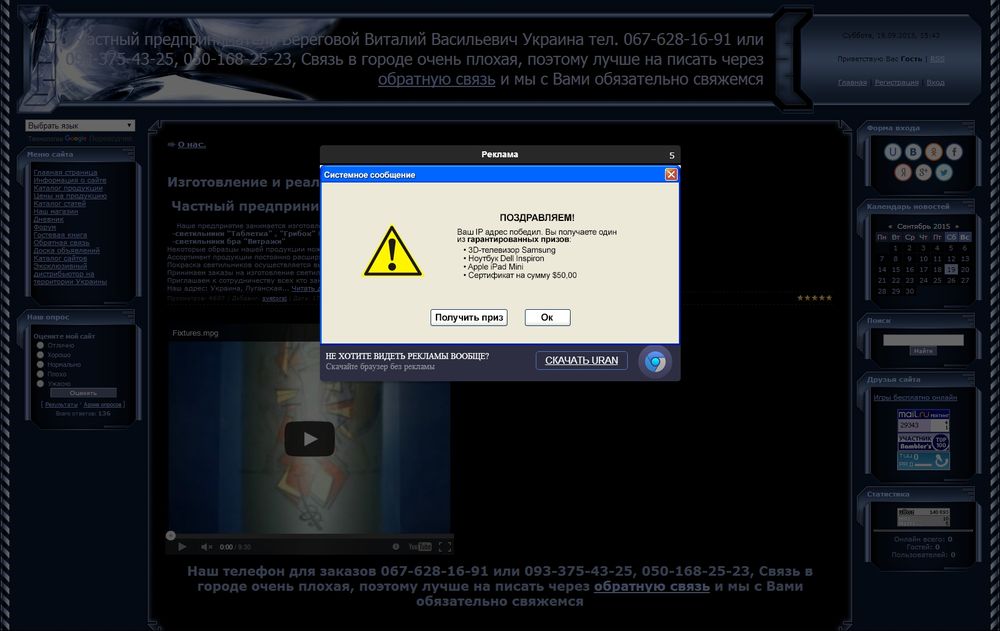Open Каталог продукции in the site menu
The height and width of the screenshot is (631, 1000).
pos(68,188)
